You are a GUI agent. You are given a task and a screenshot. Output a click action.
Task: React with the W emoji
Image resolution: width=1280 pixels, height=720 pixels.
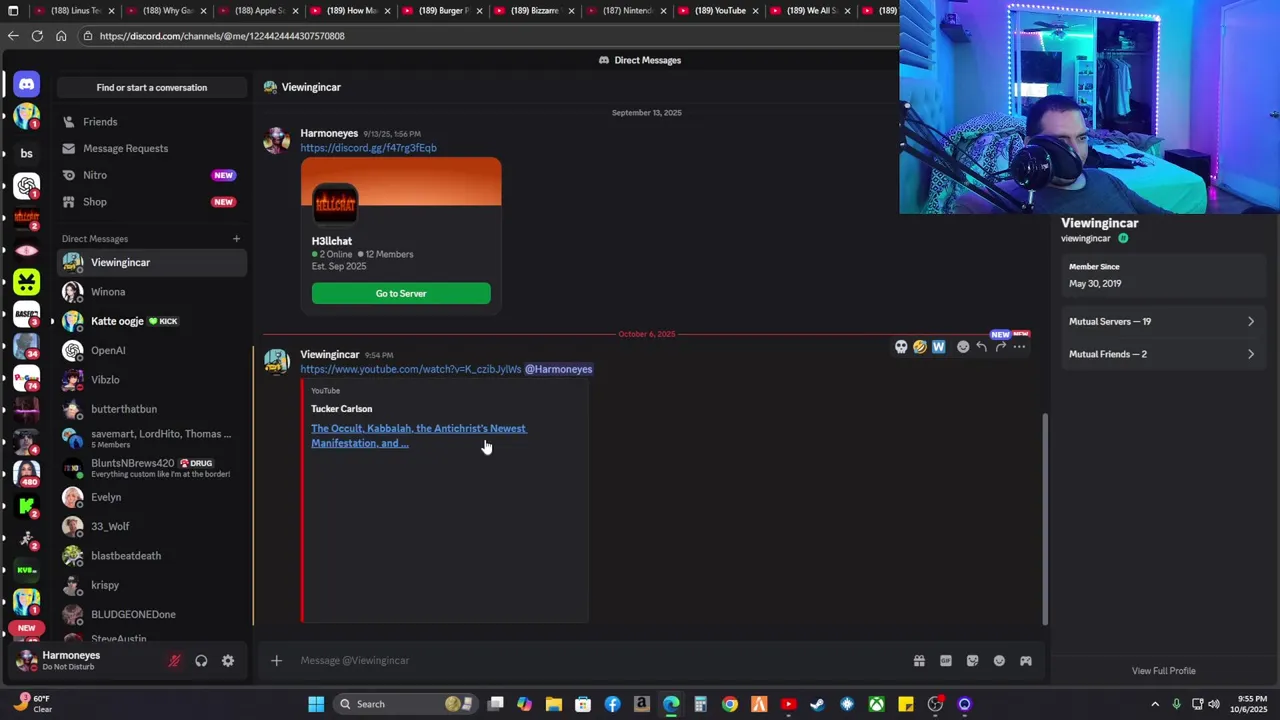pyautogui.click(x=938, y=347)
